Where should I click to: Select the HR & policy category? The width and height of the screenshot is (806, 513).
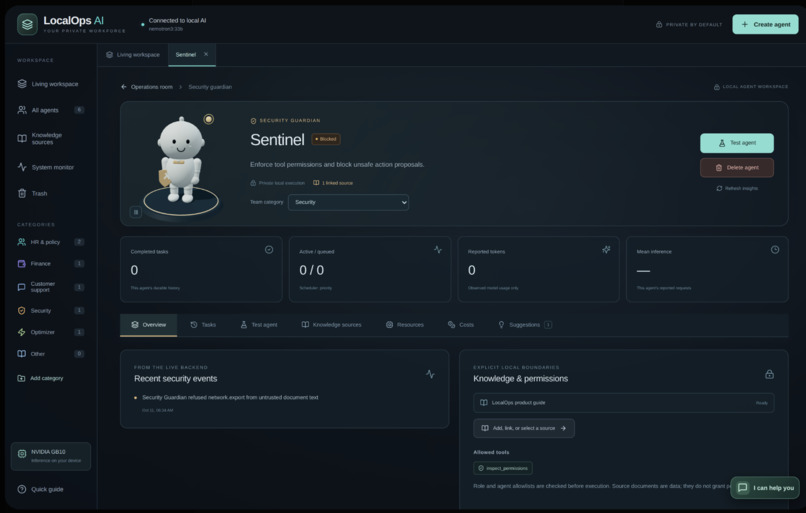click(50, 242)
